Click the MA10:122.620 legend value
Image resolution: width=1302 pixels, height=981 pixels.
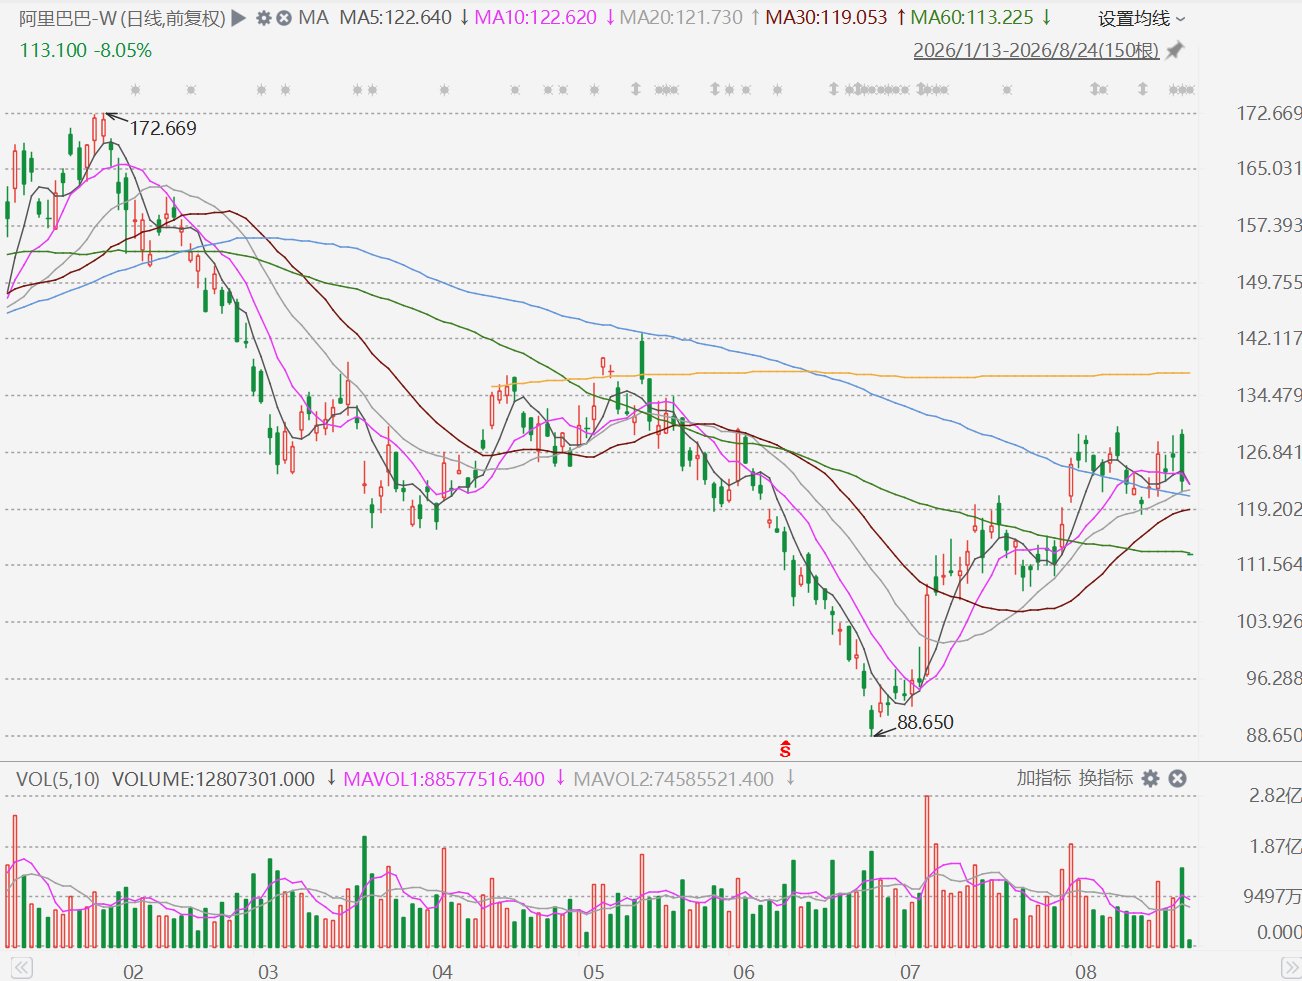[x=536, y=18]
